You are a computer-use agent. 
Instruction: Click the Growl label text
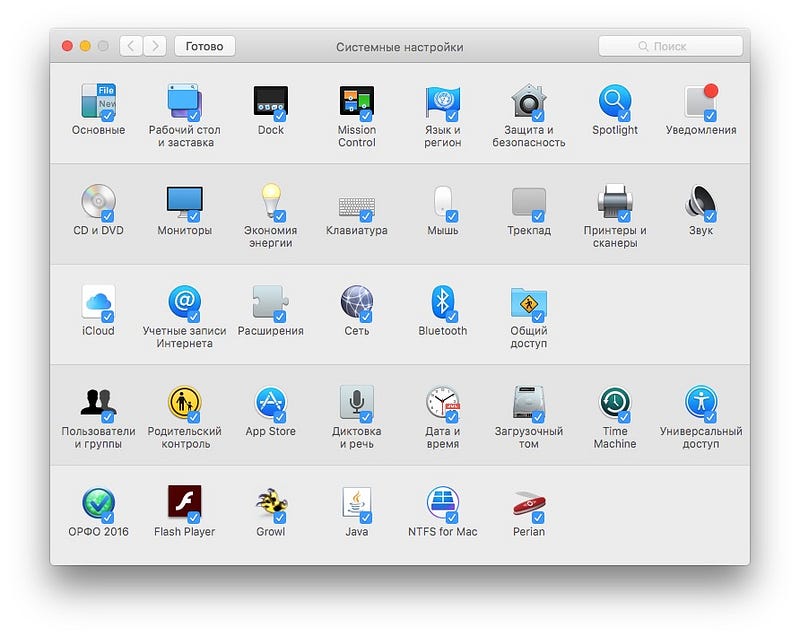tap(270, 531)
